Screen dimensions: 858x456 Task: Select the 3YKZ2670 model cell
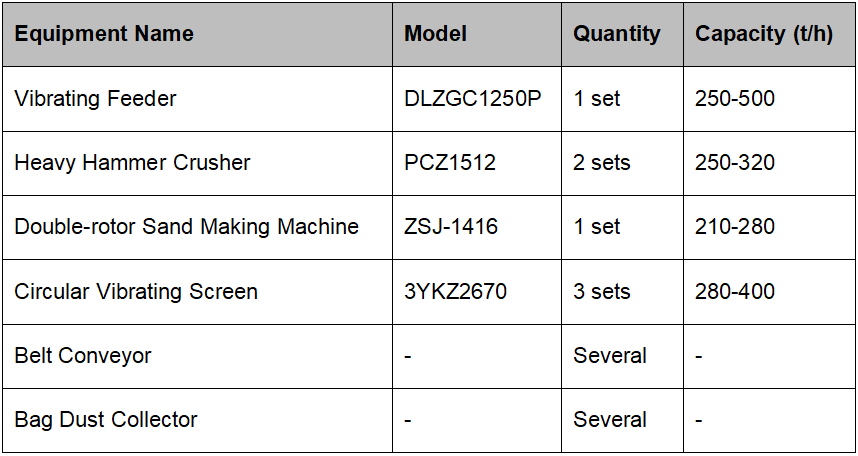tap(455, 292)
